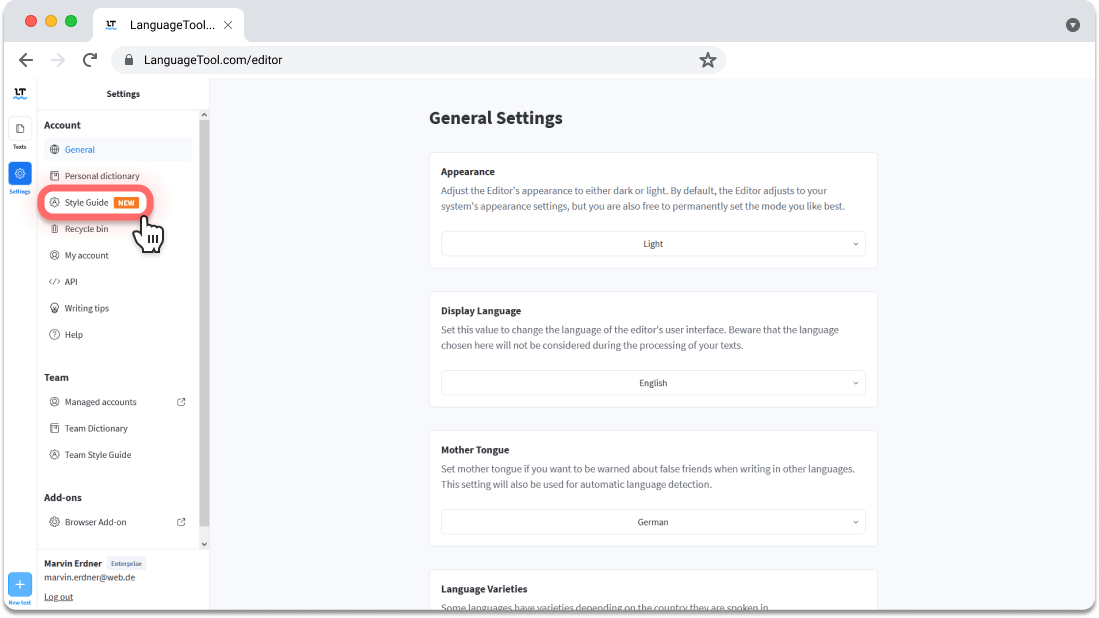
Task: Open the Mother Tongue dropdown set to German
Action: pyautogui.click(x=653, y=522)
